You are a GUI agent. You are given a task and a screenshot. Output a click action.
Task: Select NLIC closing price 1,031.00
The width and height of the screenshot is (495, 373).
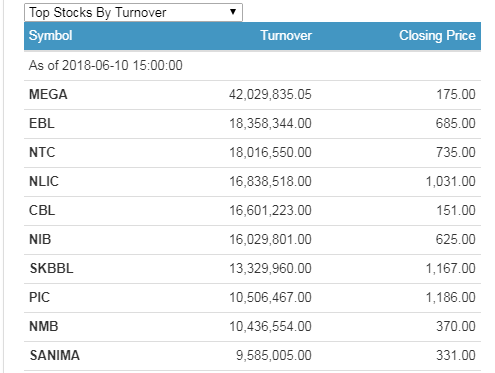451,181
